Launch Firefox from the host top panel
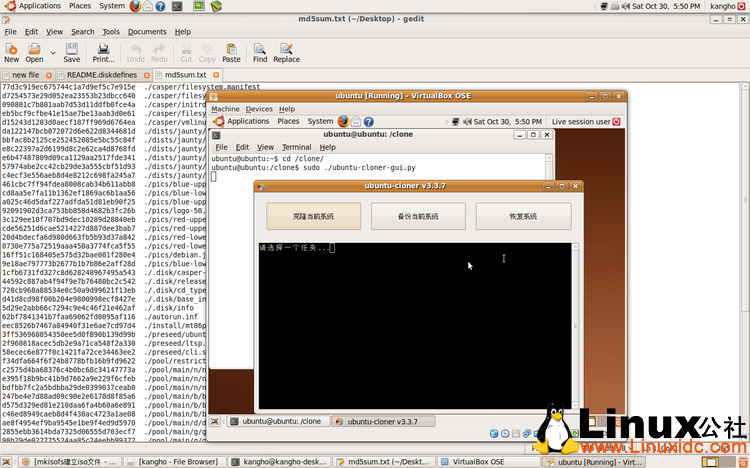This screenshot has width=750, height=468. tap(135, 6)
